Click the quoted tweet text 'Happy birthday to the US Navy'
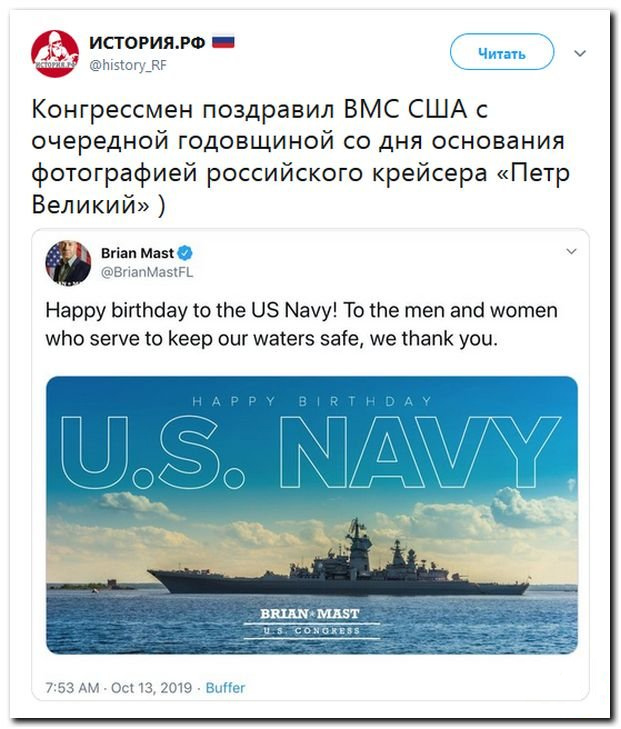Viewport: 621px width, 729px height. (x=301, y=324)
